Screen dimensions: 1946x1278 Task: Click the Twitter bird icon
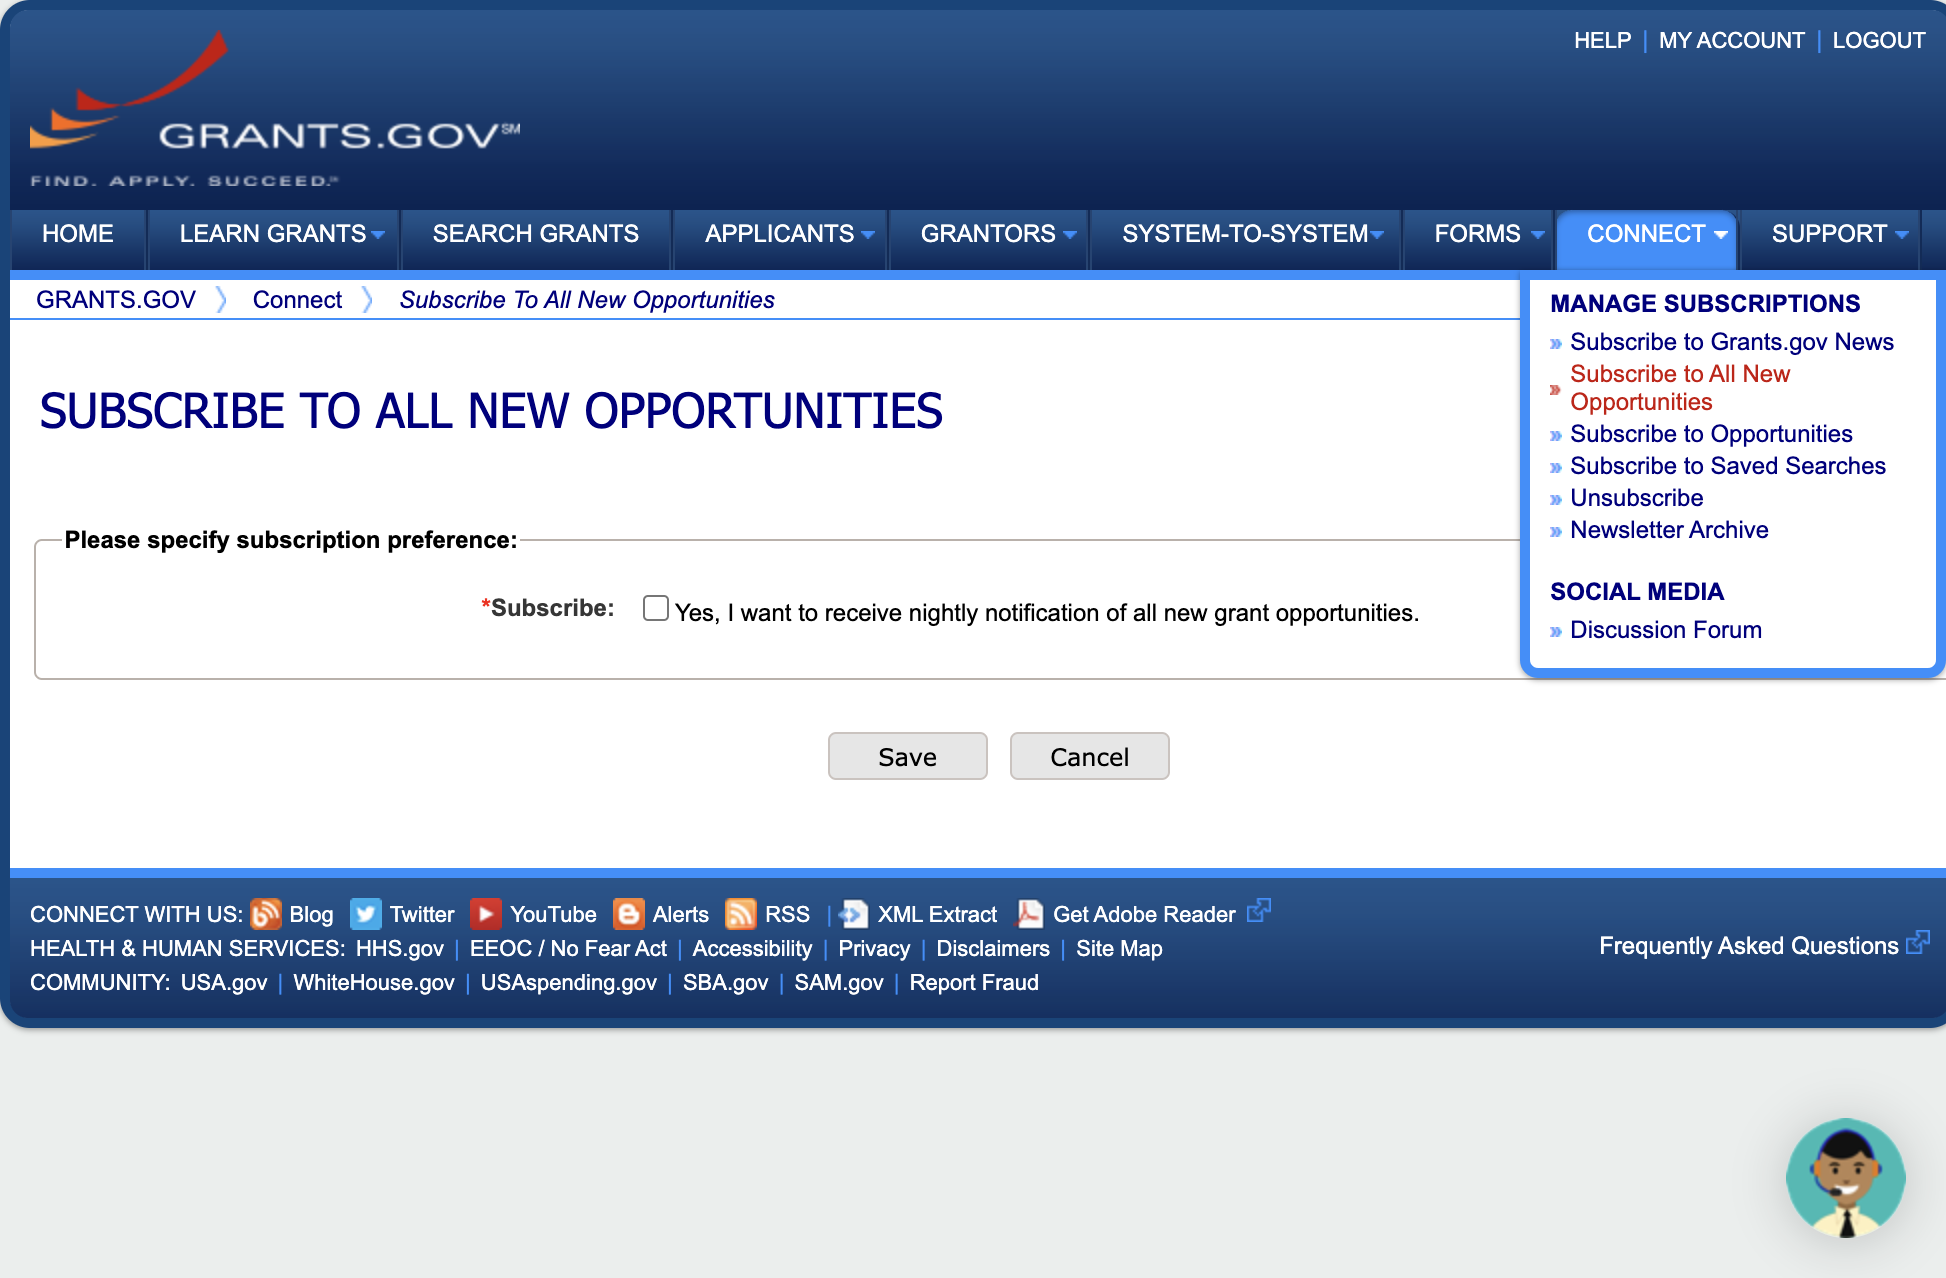point(366,914)
